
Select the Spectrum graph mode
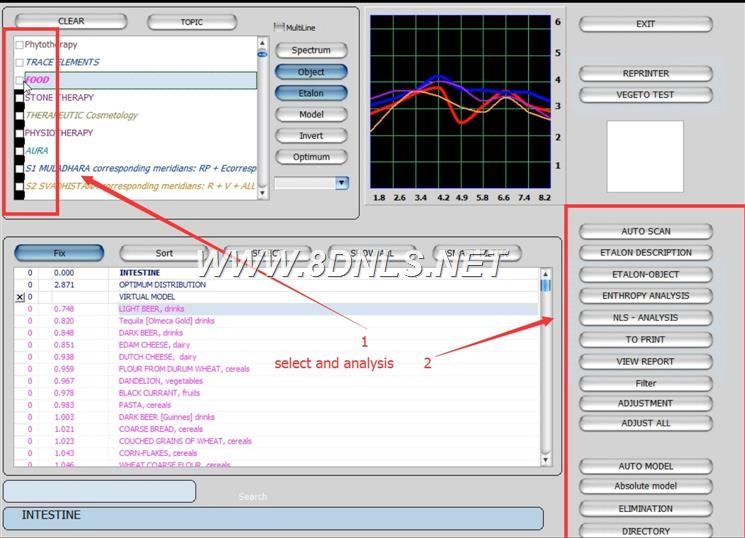point(310,51)
